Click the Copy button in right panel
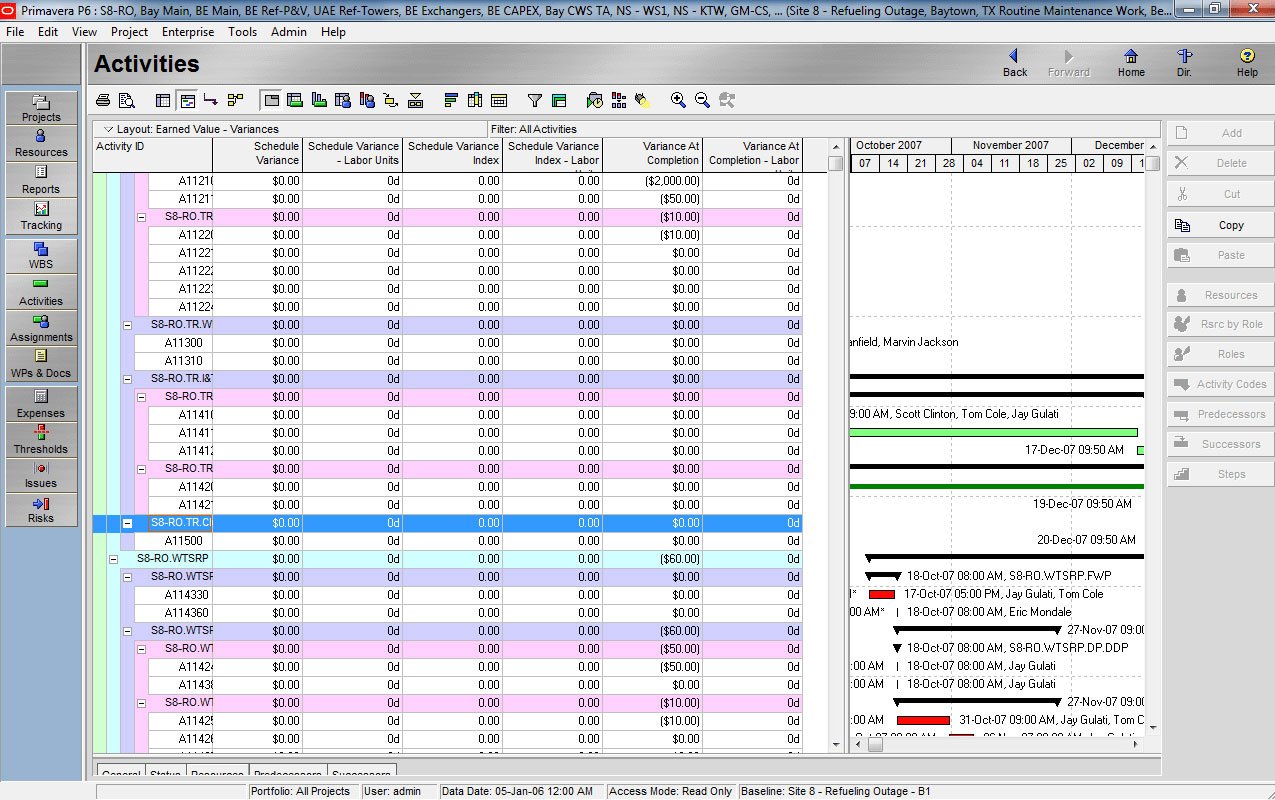 (x=1220, y=225)
